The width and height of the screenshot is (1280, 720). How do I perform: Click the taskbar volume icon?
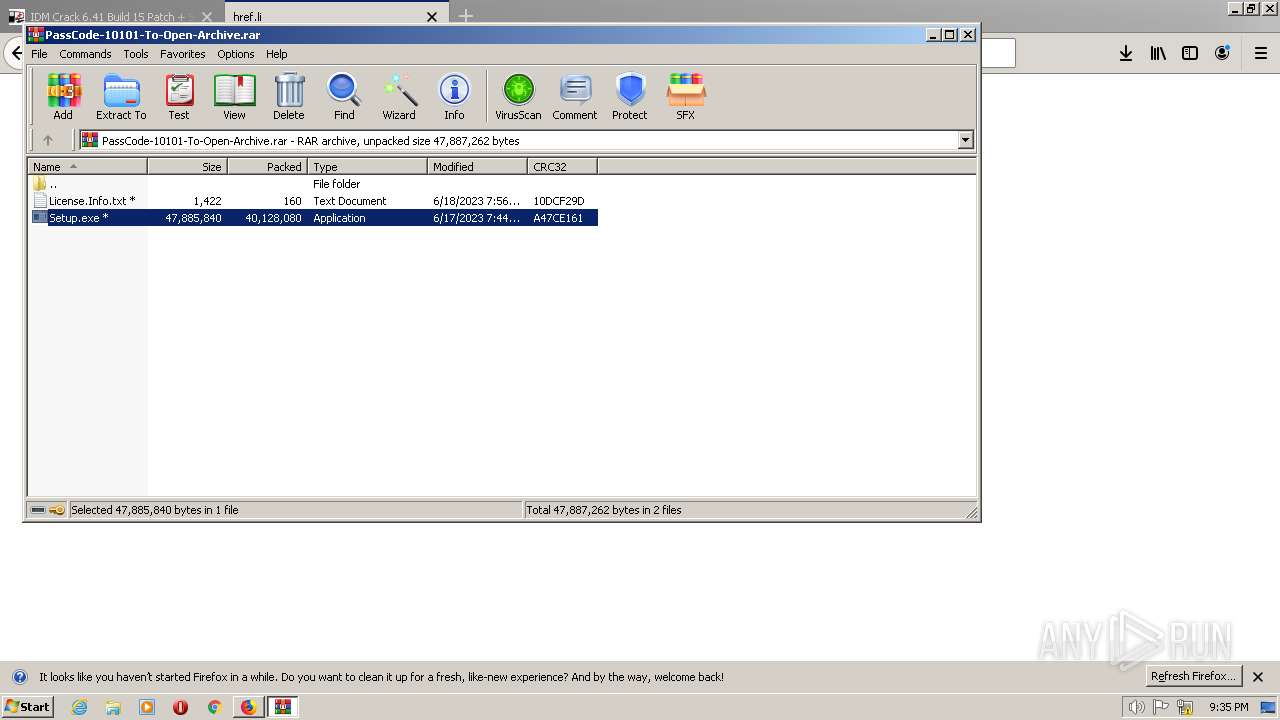(1136, 707)
